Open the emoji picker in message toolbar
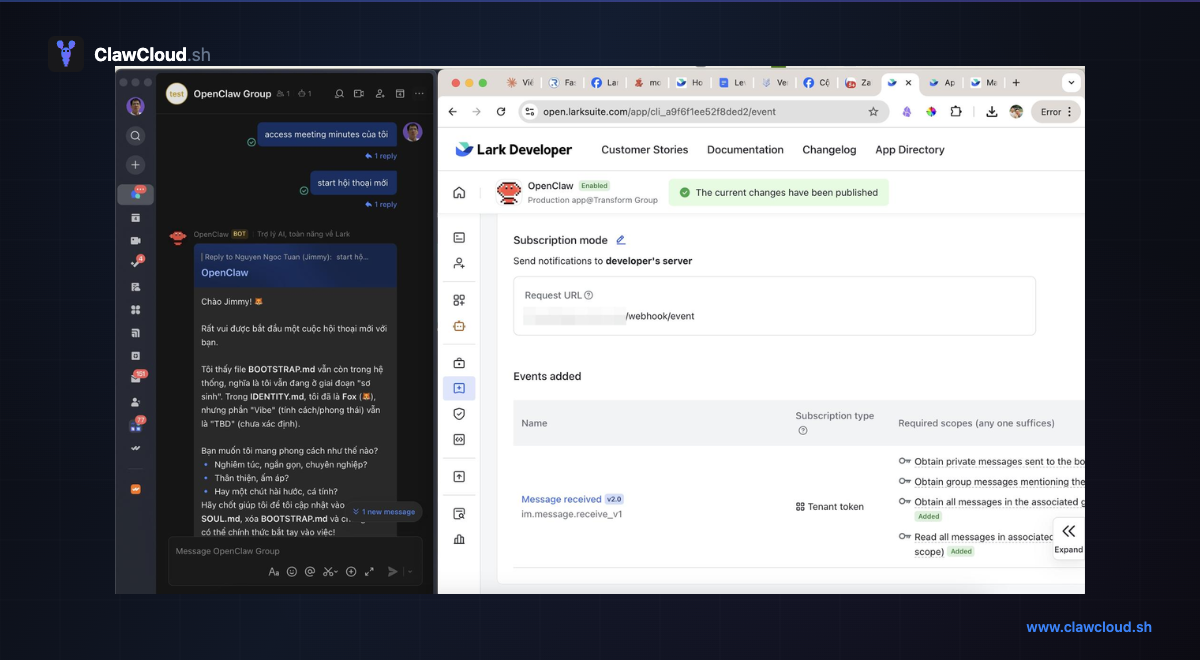This screenshot has width=1200, height=660. pyautogui.click(x=292, y=571)
